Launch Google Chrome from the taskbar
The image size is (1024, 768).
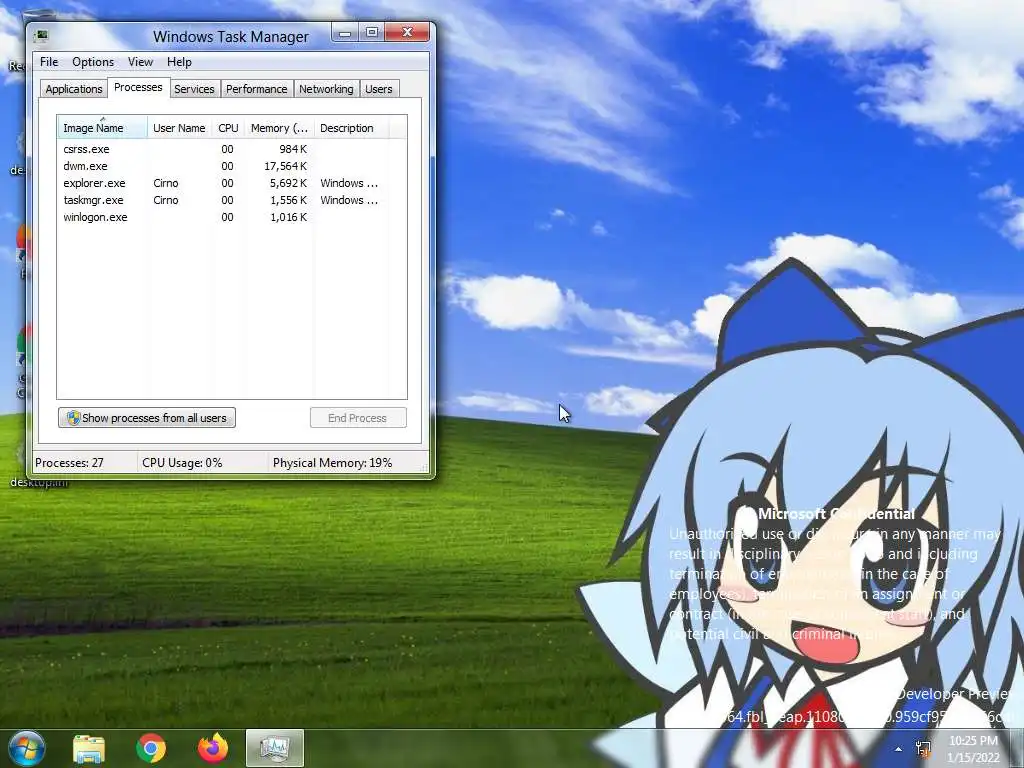[151, 748]
